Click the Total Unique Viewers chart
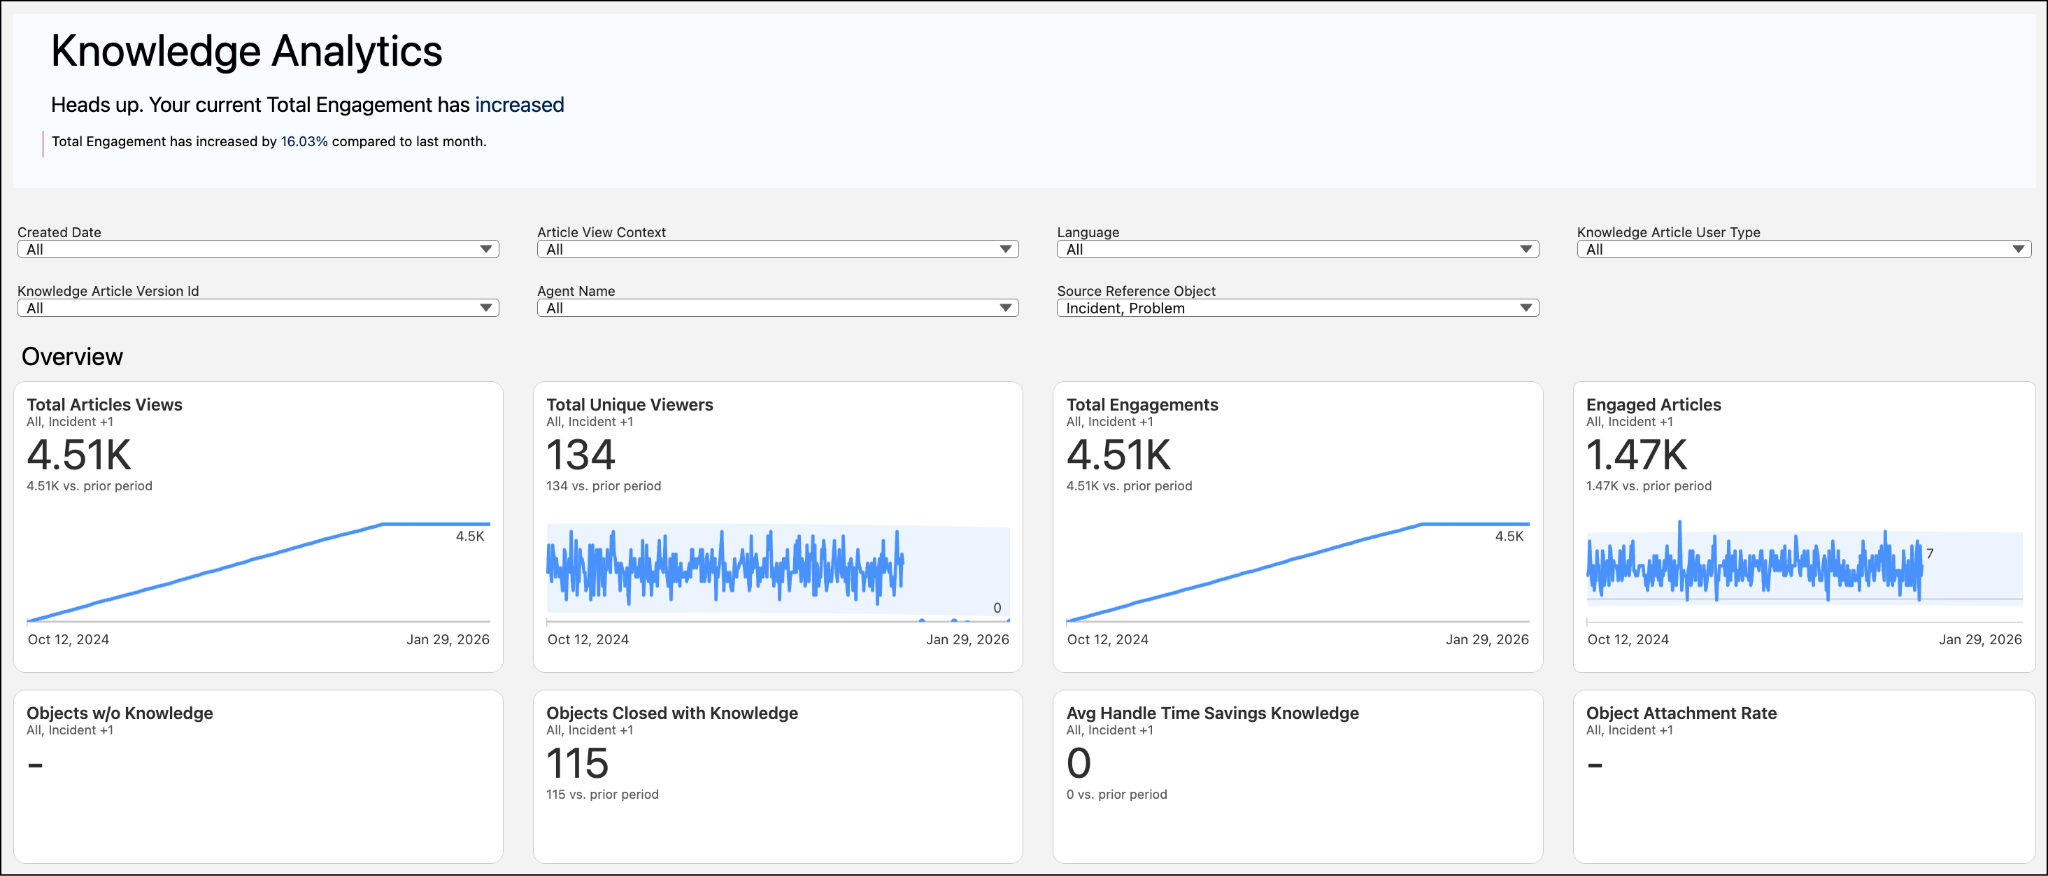Viewport: 2048px width, 876px height. point(778,572)
